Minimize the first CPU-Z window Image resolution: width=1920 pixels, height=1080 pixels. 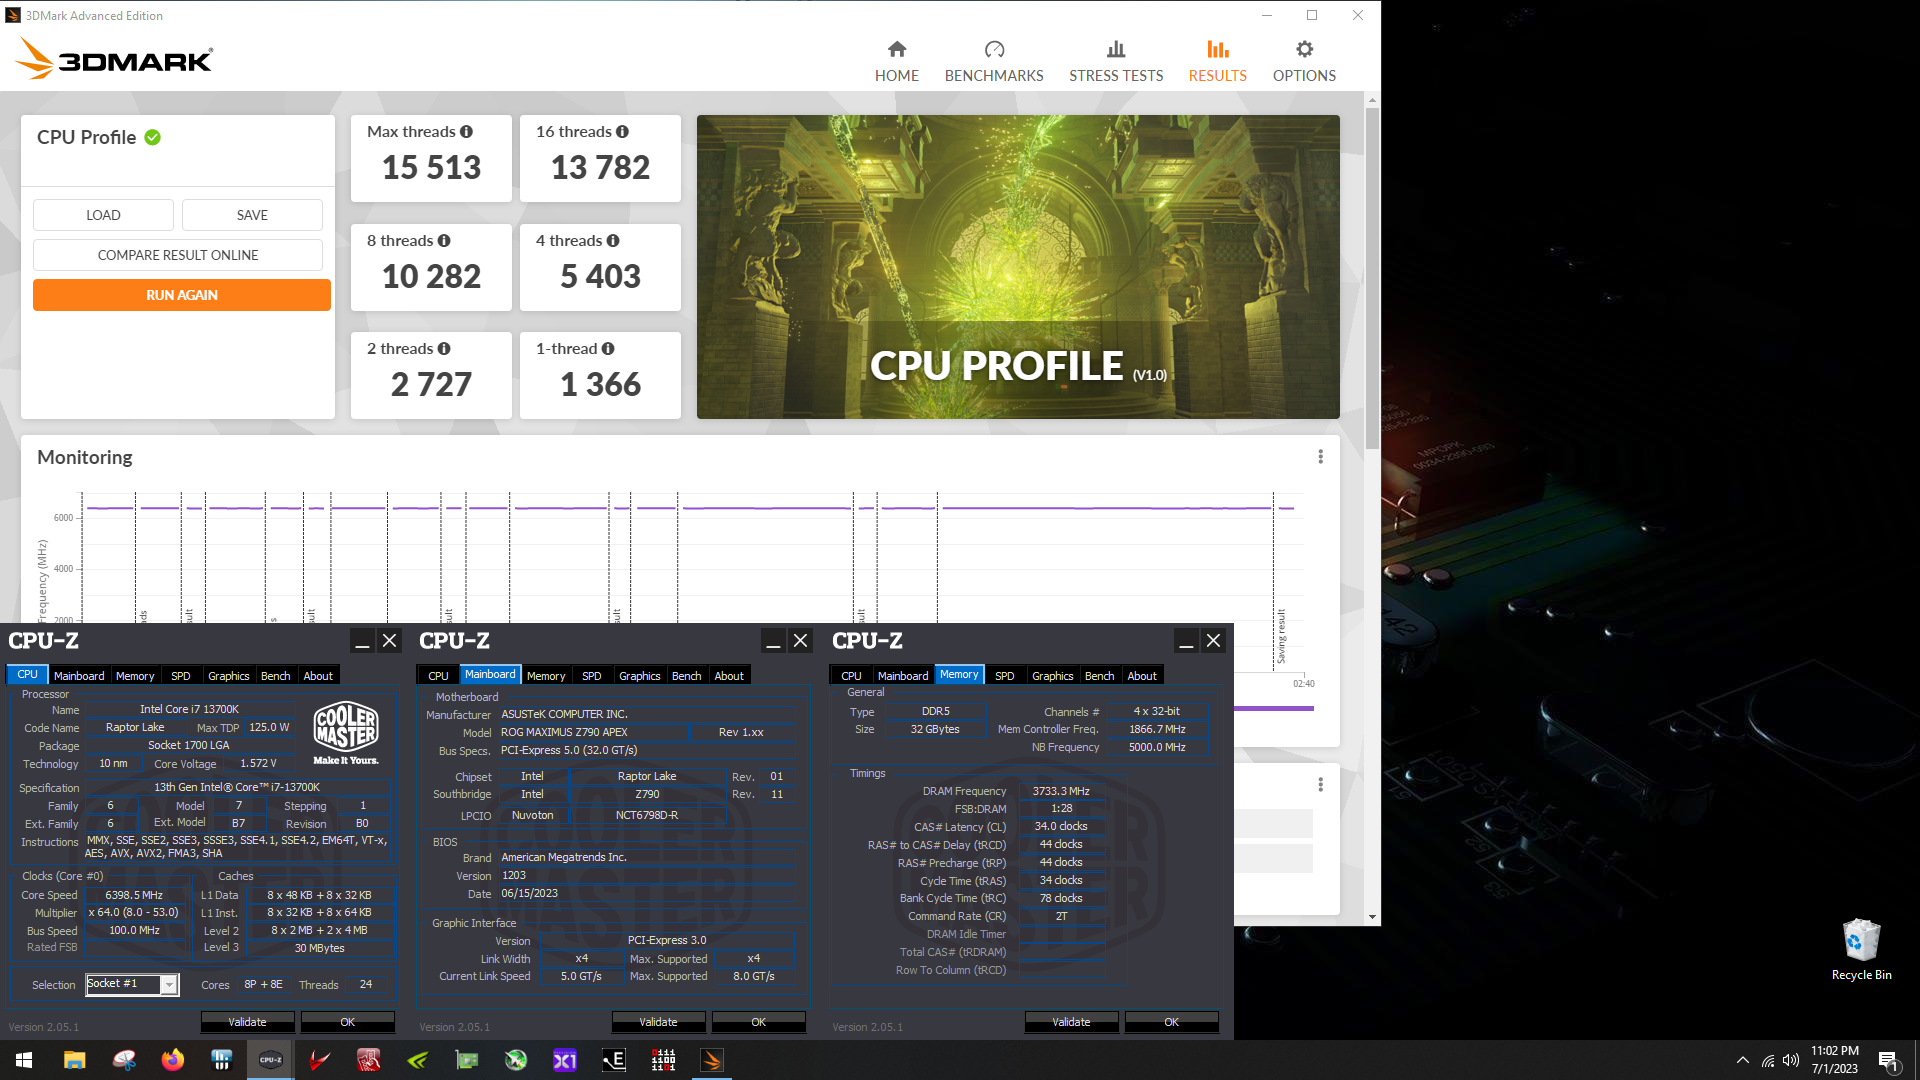[x=362, y=641]
